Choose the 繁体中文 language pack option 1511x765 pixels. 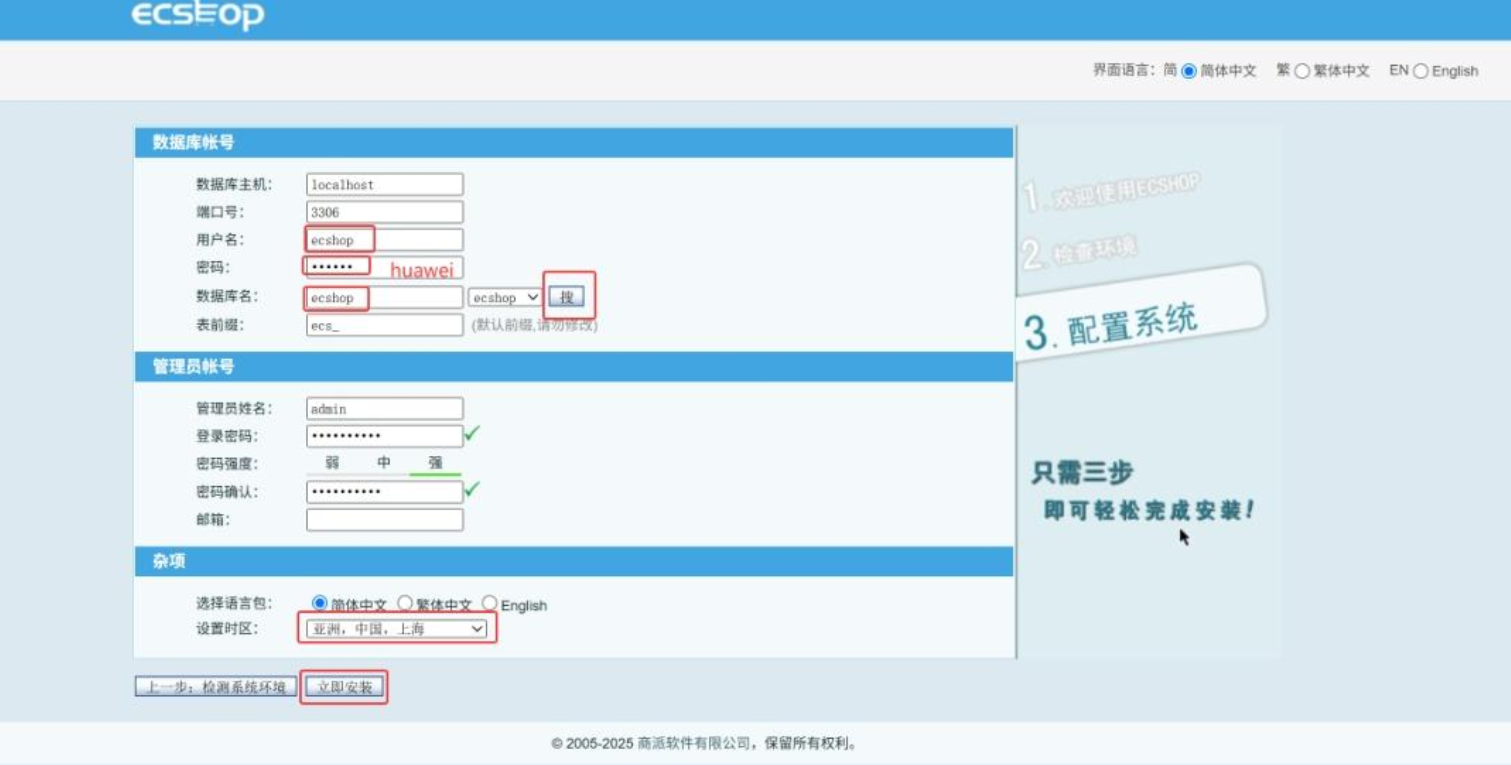[405, 603]
